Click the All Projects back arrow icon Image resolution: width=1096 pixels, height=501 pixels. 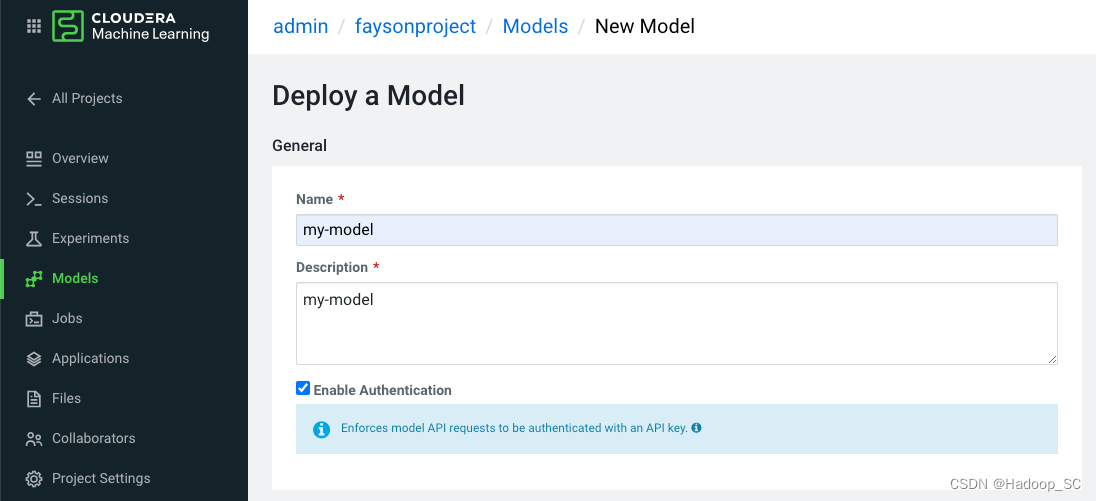[x=34, y=99]
